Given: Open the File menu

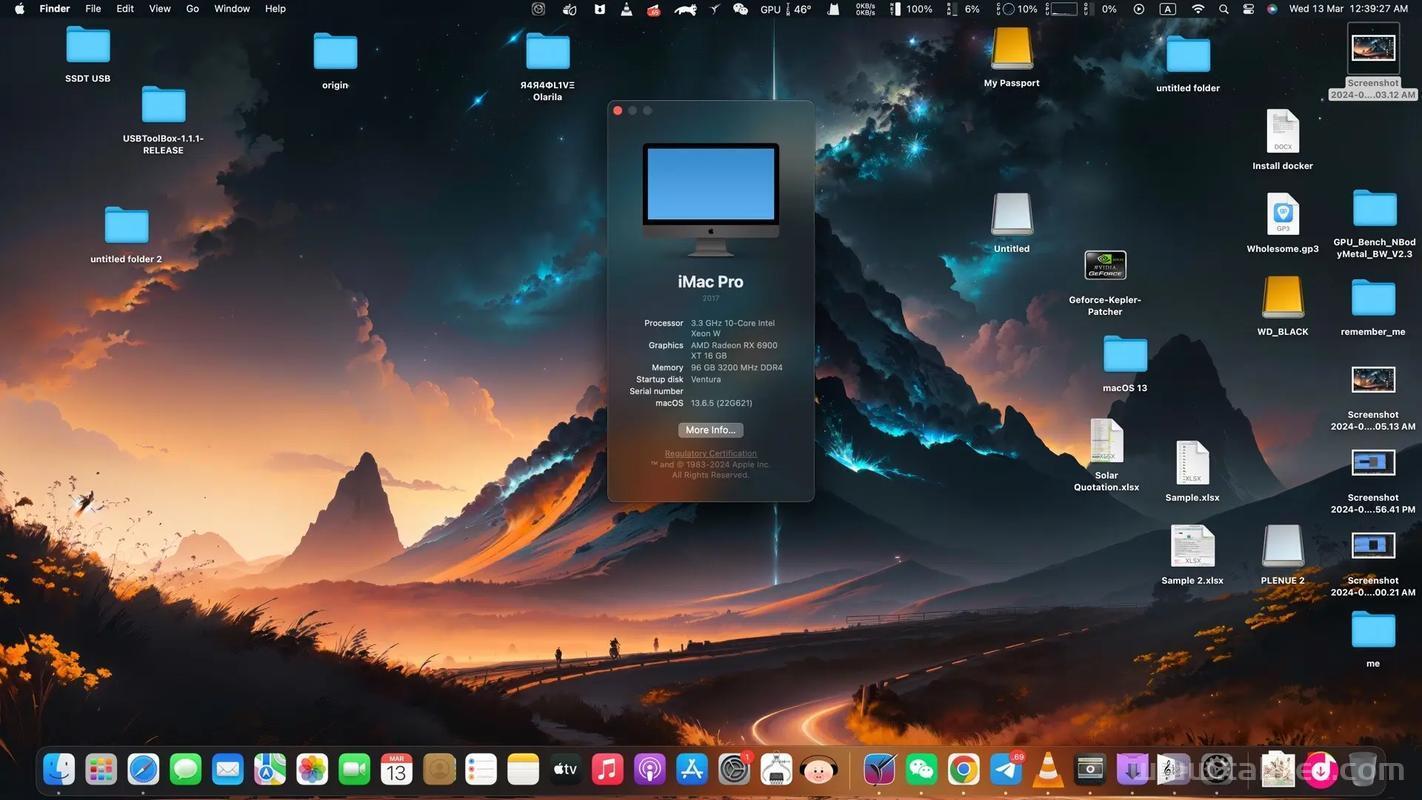Looking at the screenshot, I should click(93, 9).
